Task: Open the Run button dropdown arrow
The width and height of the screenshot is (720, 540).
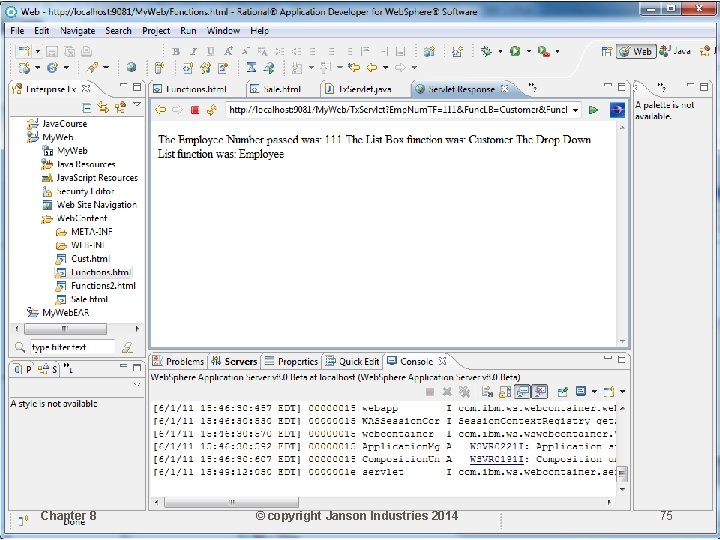Action: pos(529,51)
